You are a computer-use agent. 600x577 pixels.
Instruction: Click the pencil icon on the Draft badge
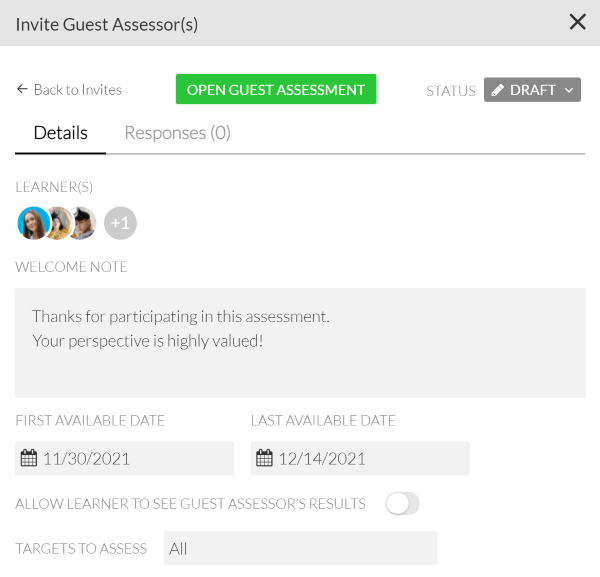pos(498,90)
